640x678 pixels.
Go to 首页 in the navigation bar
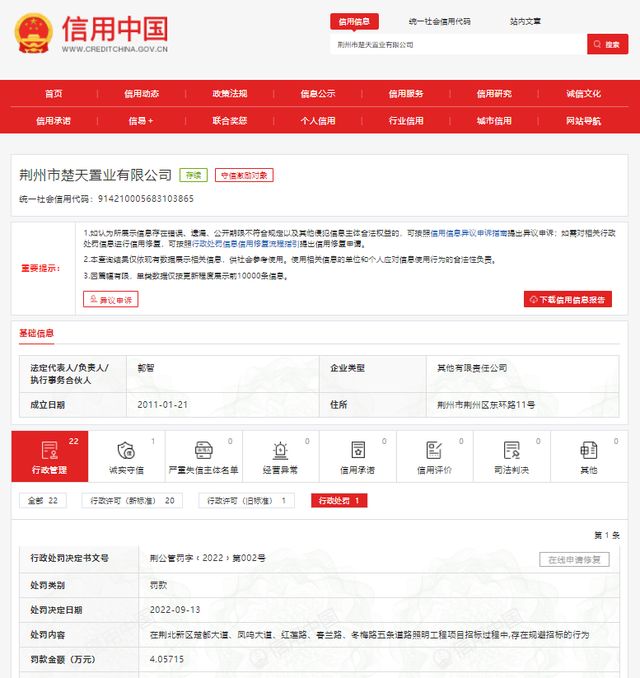click(54, 93)
